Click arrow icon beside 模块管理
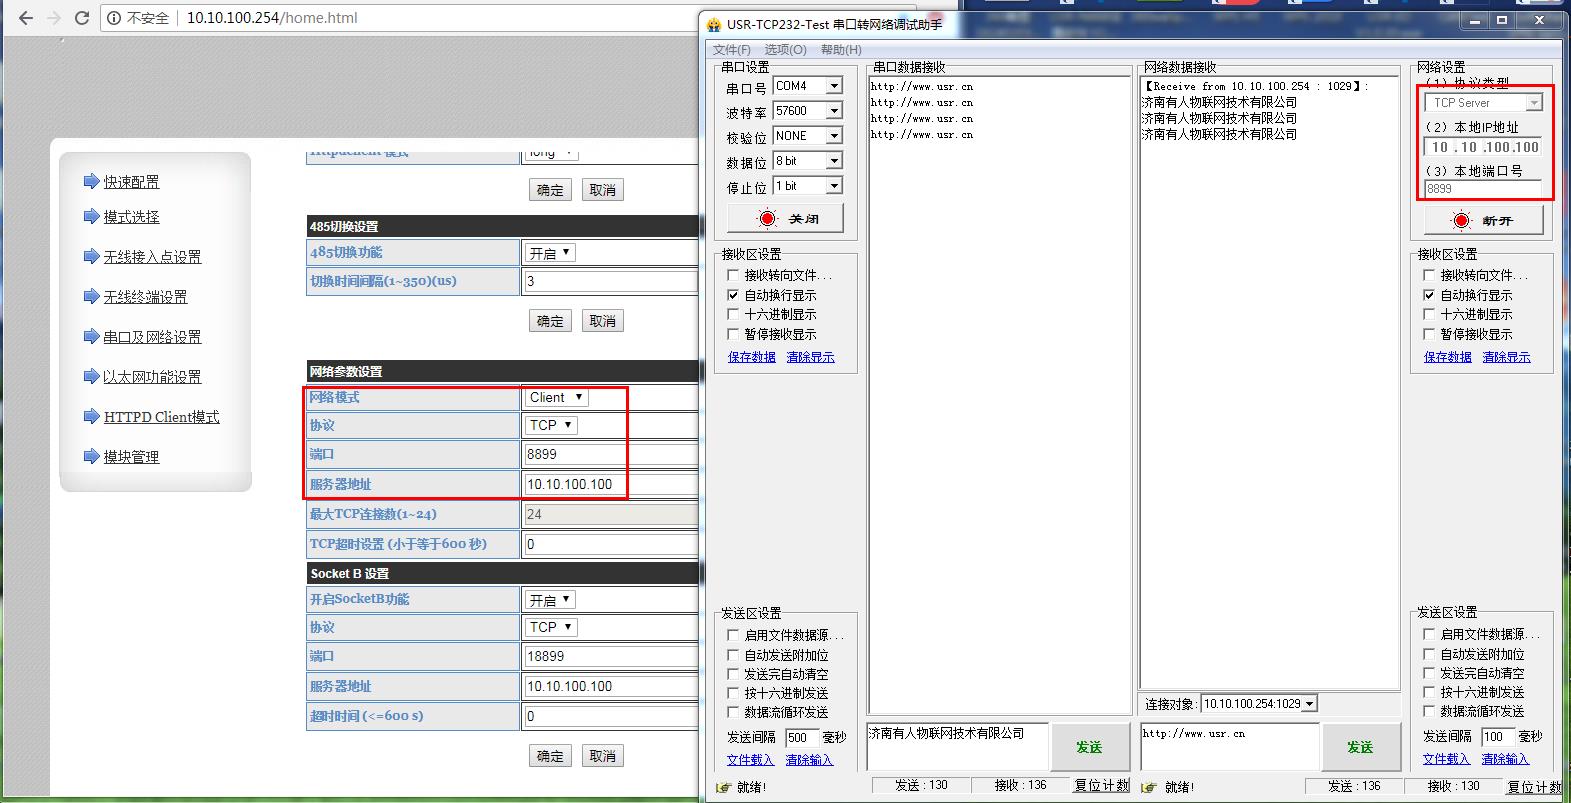 click(x=92, y=456)
